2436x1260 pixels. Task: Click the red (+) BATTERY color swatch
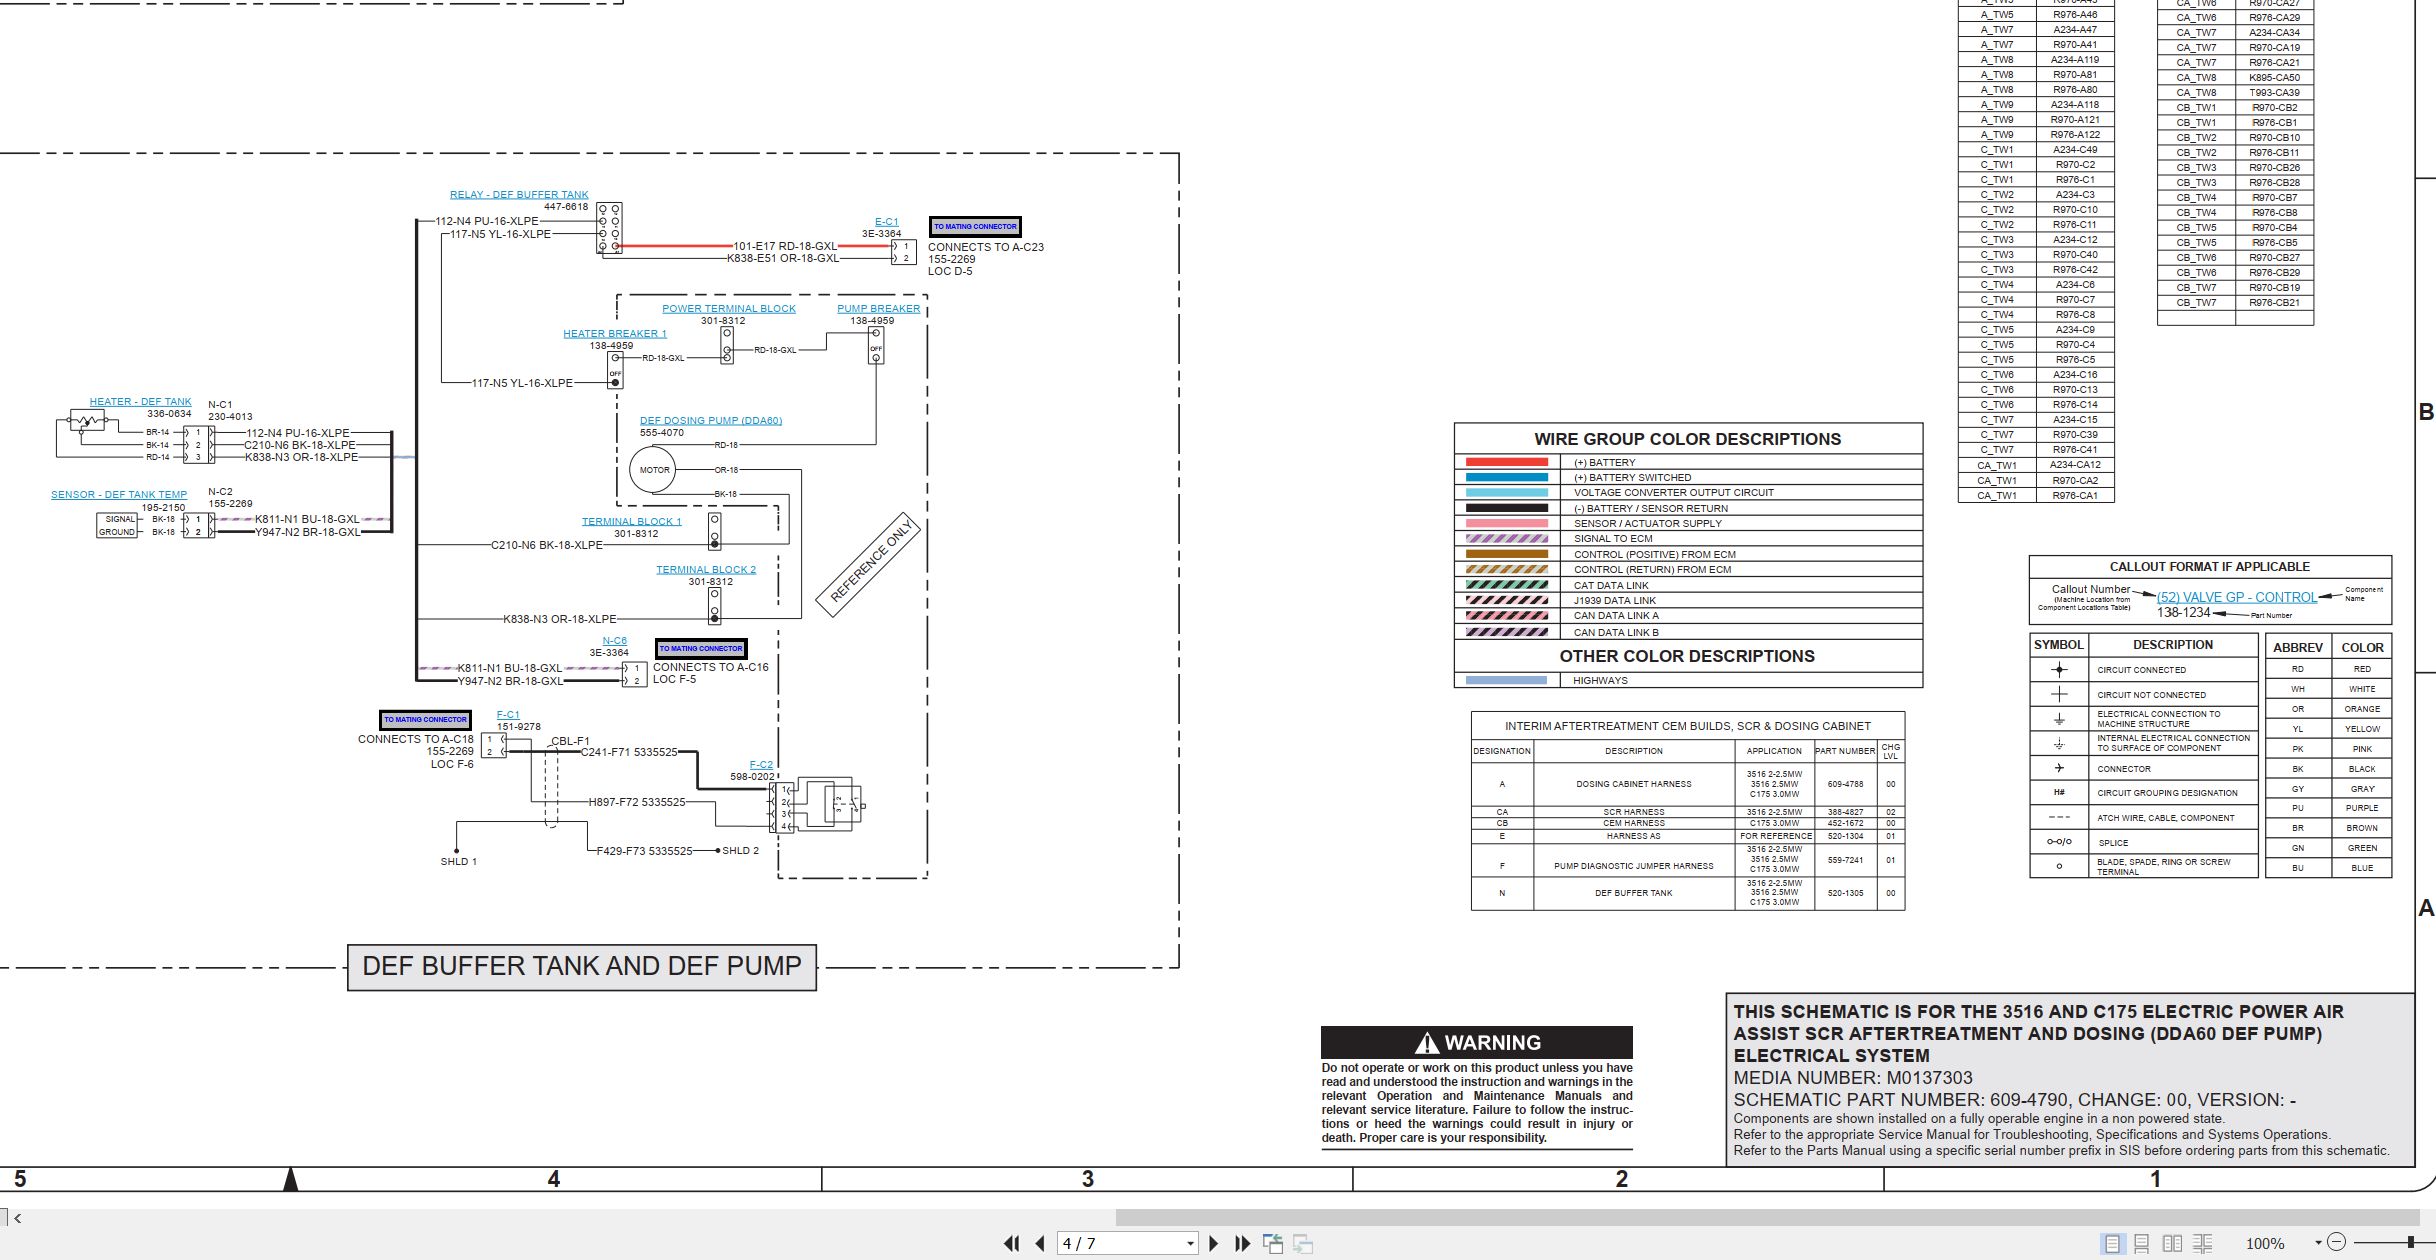click(1506, 462)
